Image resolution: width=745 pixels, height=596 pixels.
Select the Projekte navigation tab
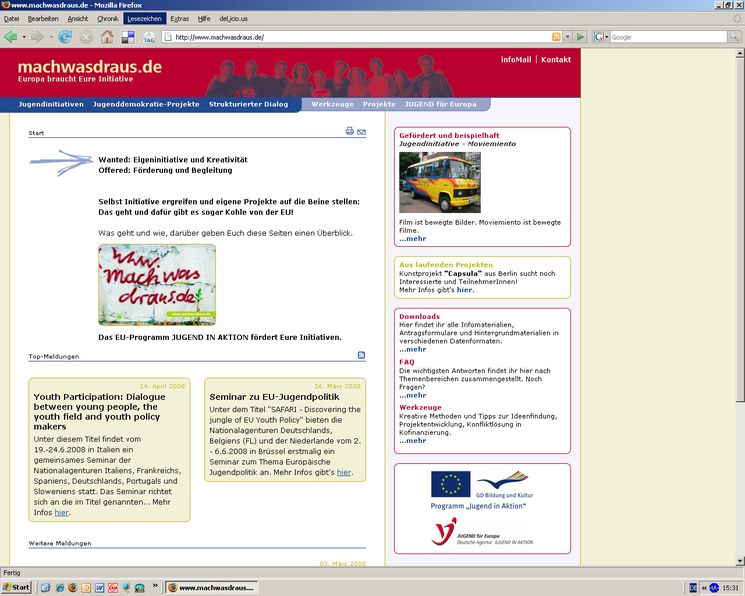coord(379,104)
